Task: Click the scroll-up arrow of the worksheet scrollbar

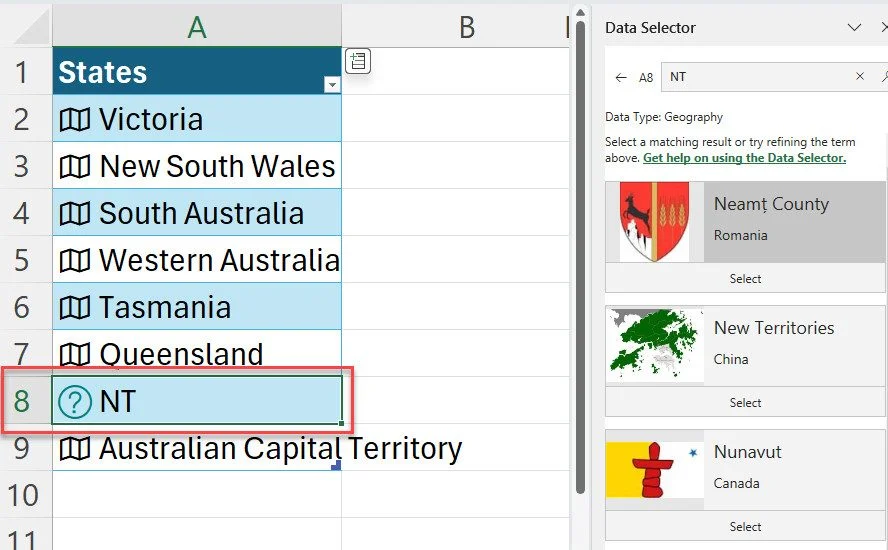Action: tap(580, 12)
